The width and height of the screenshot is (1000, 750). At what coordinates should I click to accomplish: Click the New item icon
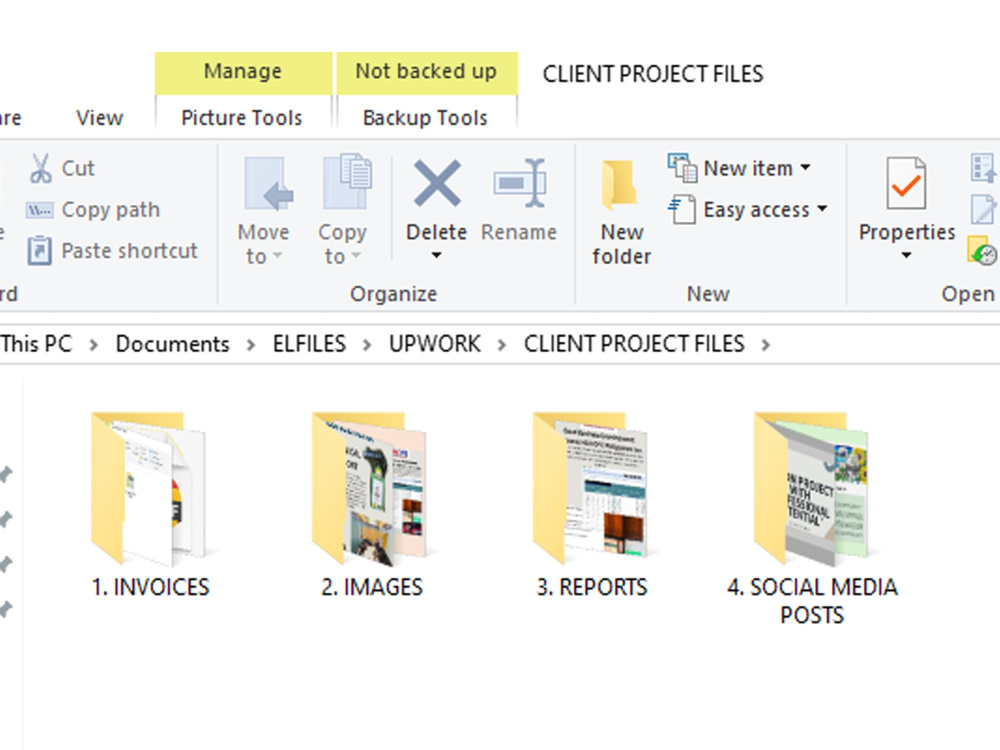[682, 168]
